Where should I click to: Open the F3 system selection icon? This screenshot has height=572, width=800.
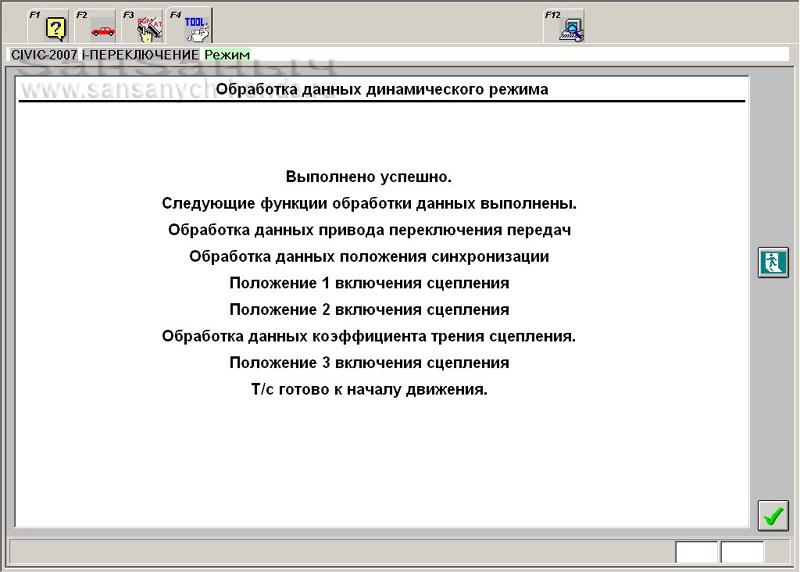coord(142,26)
